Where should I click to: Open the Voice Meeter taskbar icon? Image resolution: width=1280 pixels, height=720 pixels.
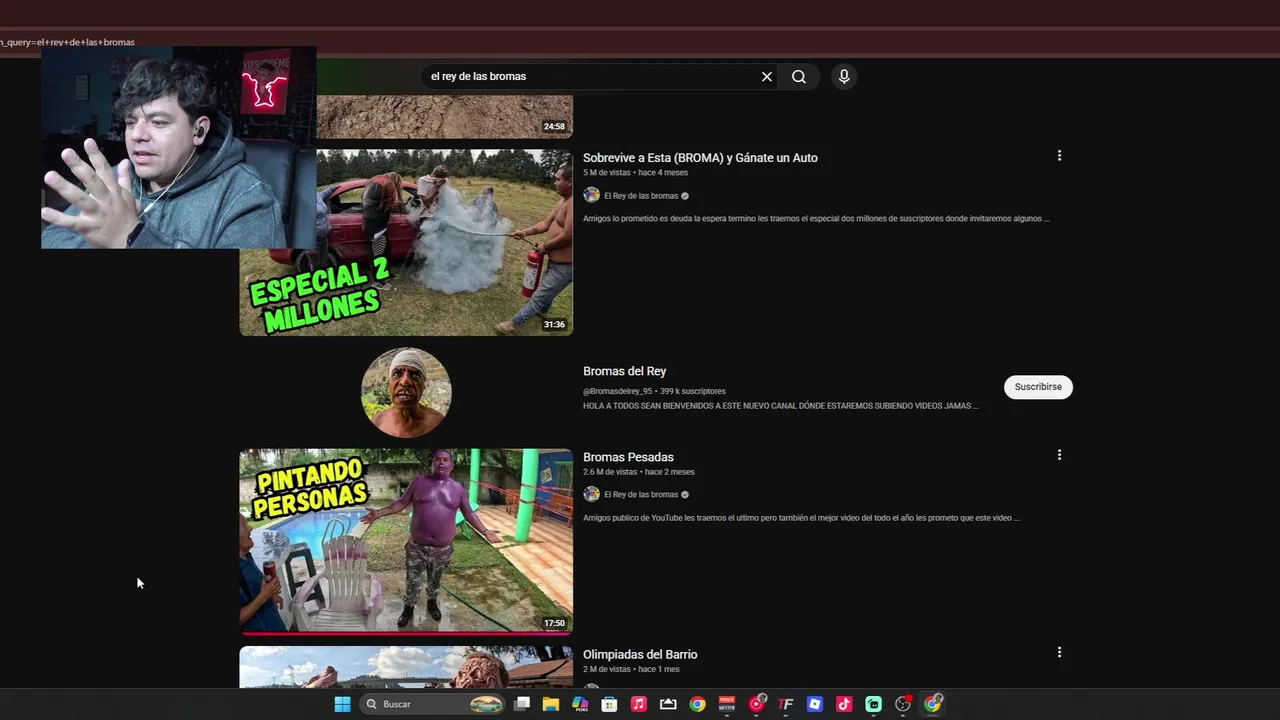pyautogui.click(x=727, y=704)
